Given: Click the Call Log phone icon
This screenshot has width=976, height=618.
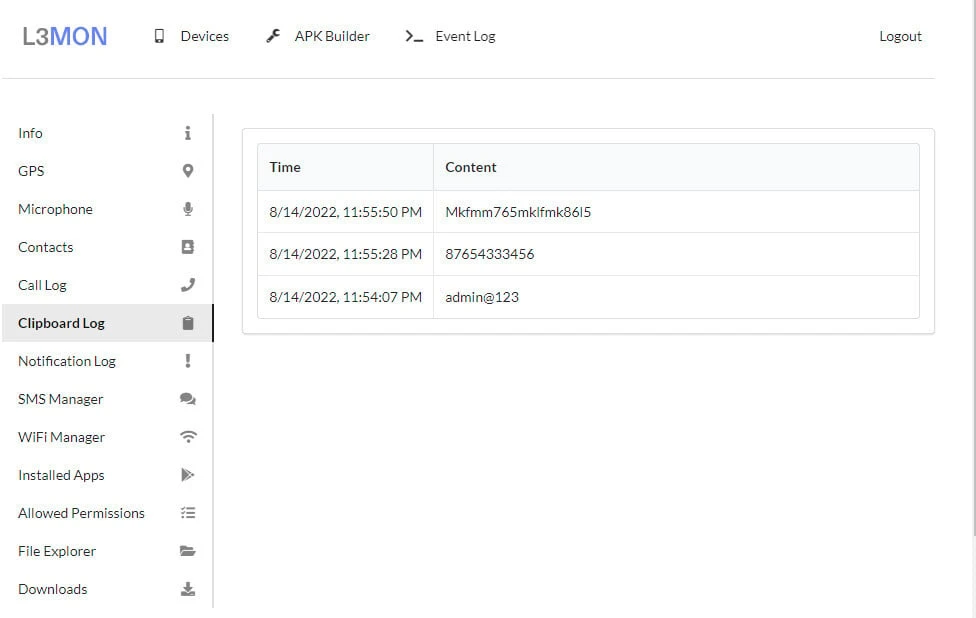Looking at the screenshot, I should (x=187, y=285).
